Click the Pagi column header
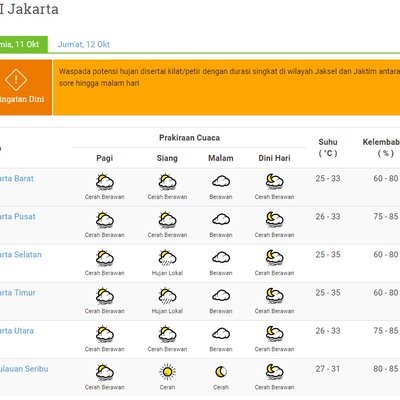The height and width of the screenshot is (400, 400). coord(105,158)
